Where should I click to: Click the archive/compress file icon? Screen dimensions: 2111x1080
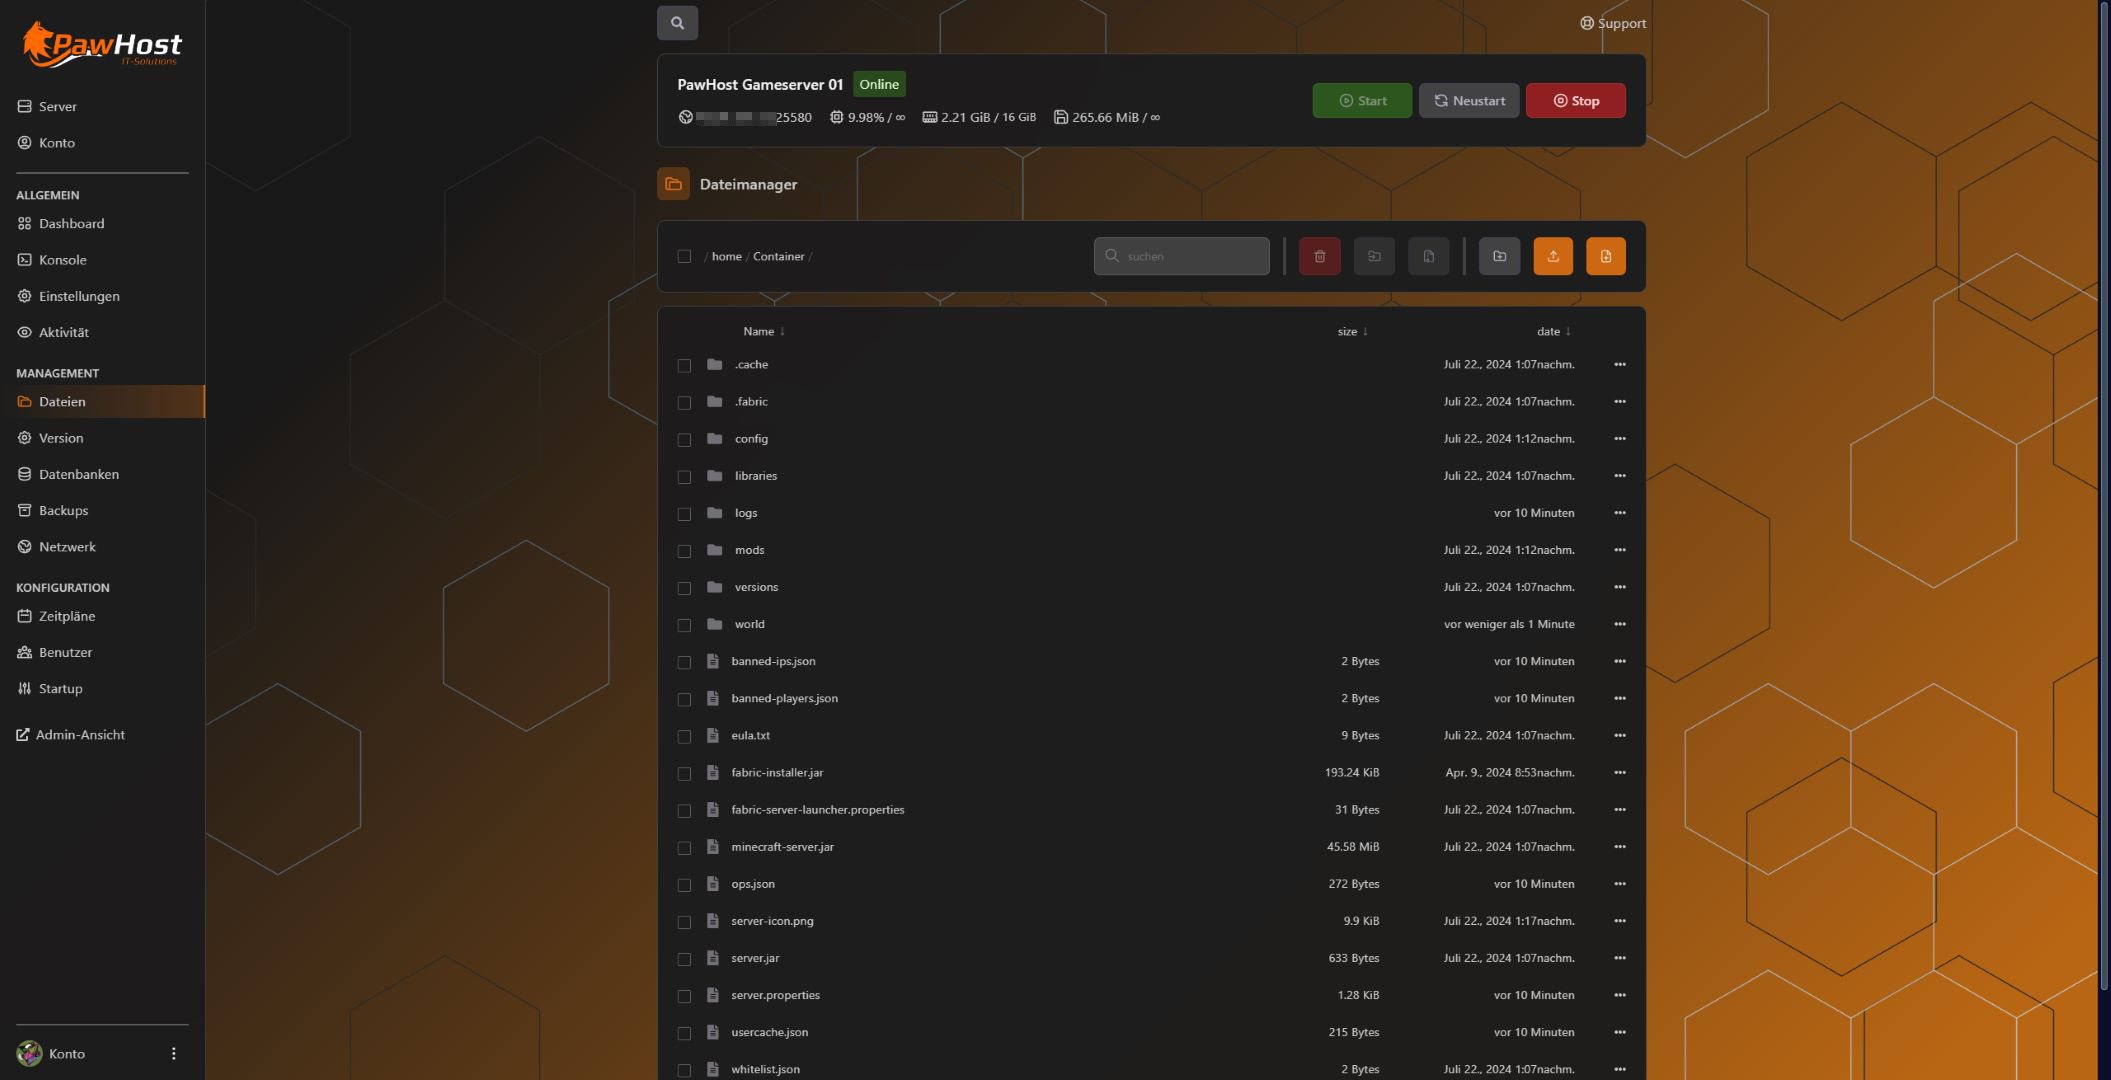pos(1428,256)
